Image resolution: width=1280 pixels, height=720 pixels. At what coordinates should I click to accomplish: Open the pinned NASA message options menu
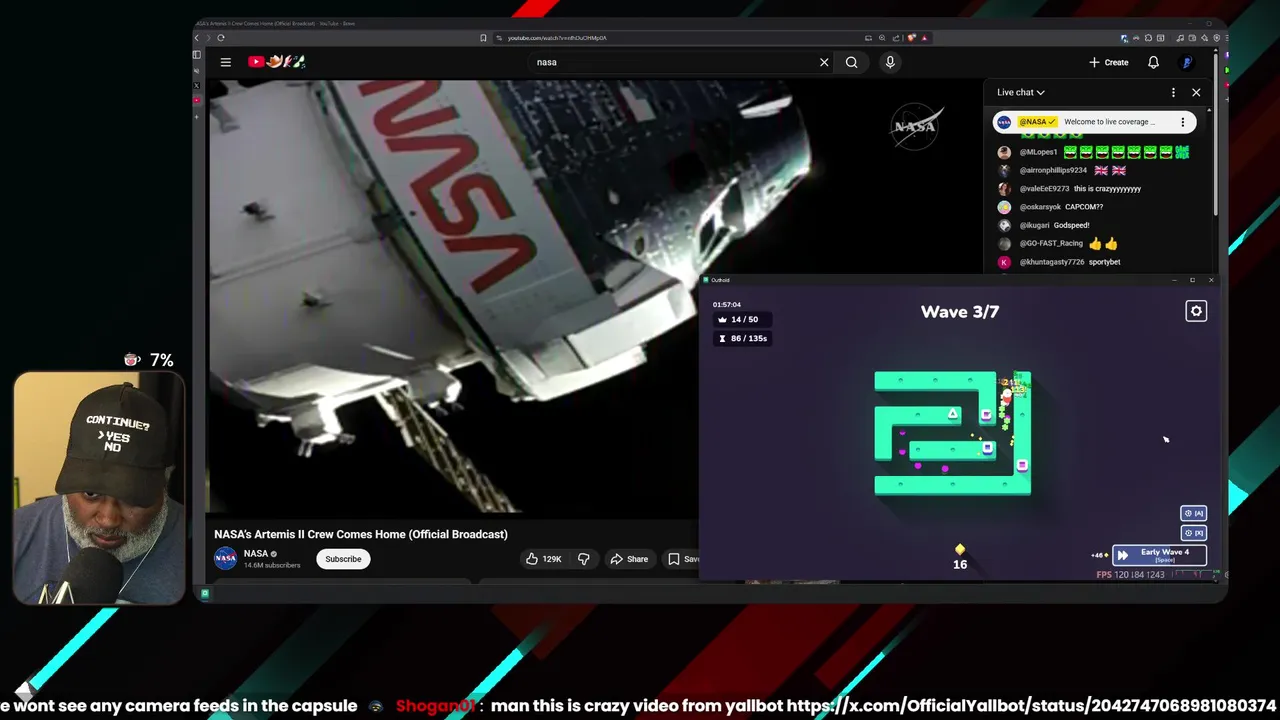(1182, 122)
